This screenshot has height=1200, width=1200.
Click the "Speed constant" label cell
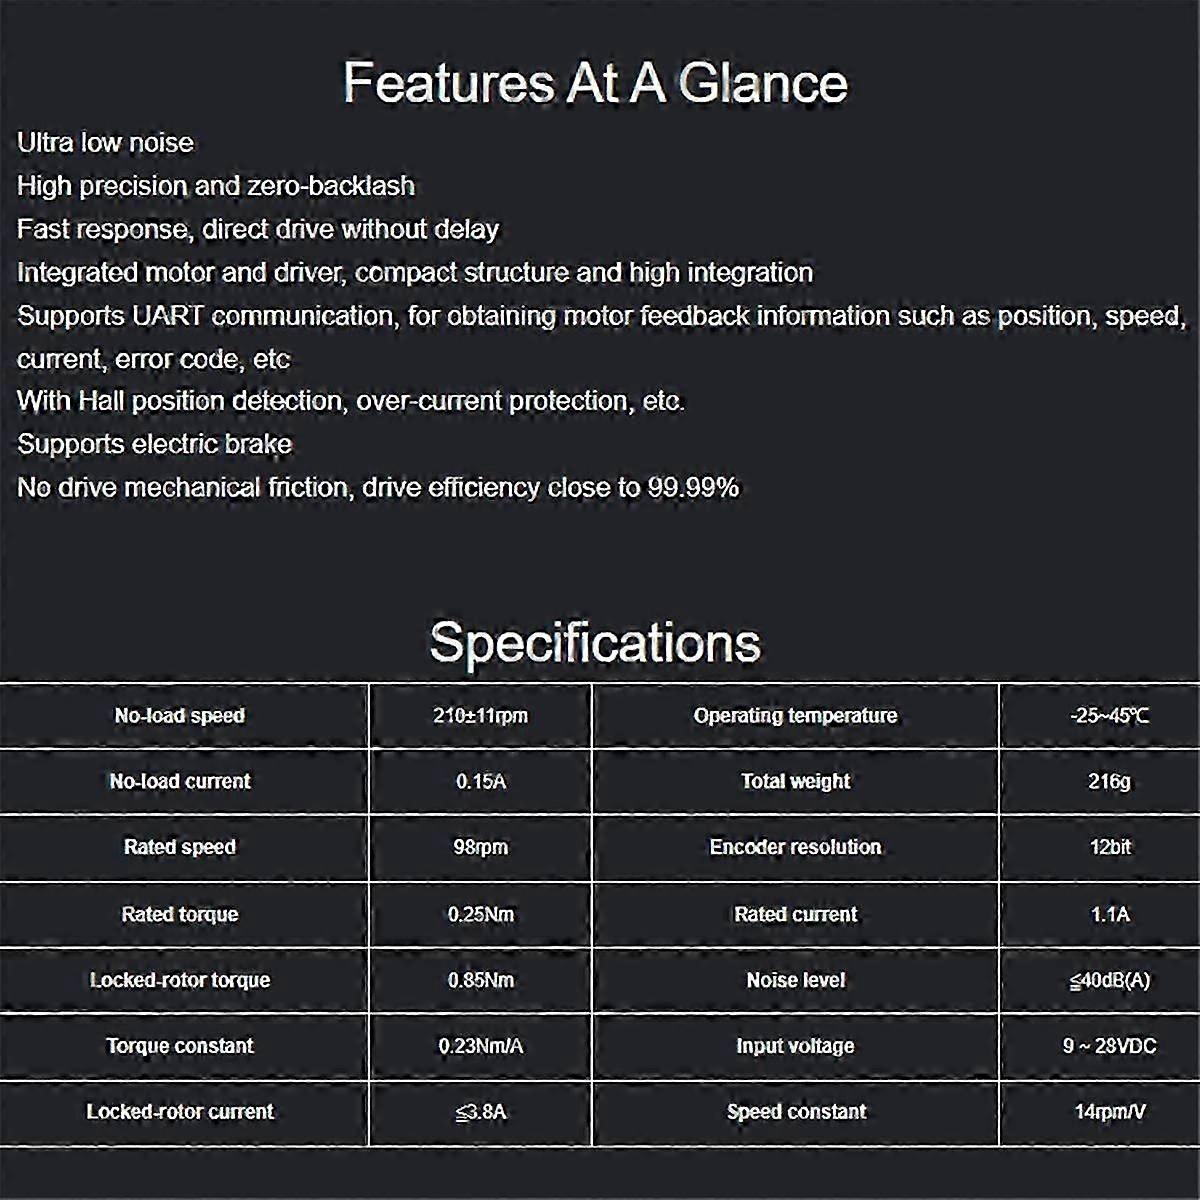tap(796, 1112)
